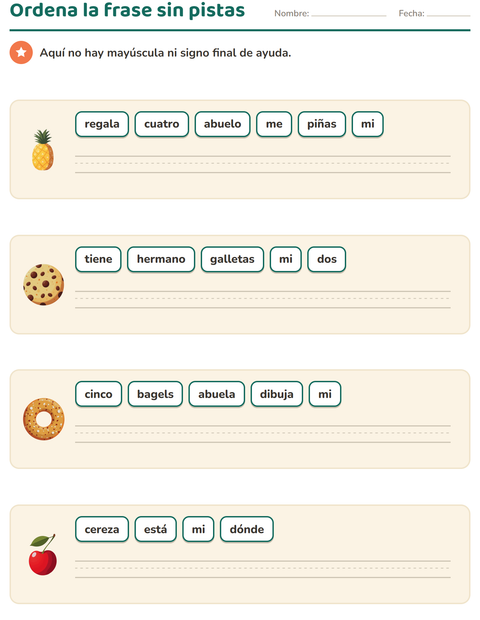Click the Fecha blank line
Viewport: 480px width, 620px height.
[448, 15]
